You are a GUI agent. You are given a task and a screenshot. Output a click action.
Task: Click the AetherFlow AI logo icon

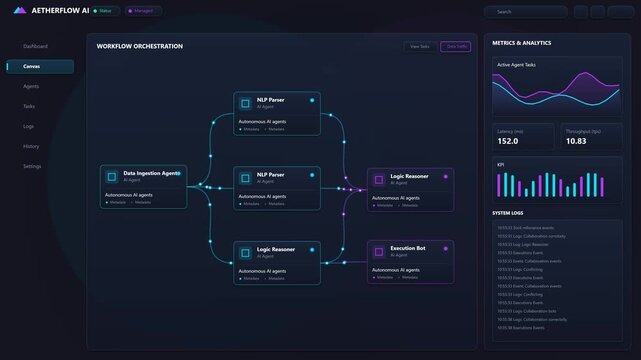point(20,11)
